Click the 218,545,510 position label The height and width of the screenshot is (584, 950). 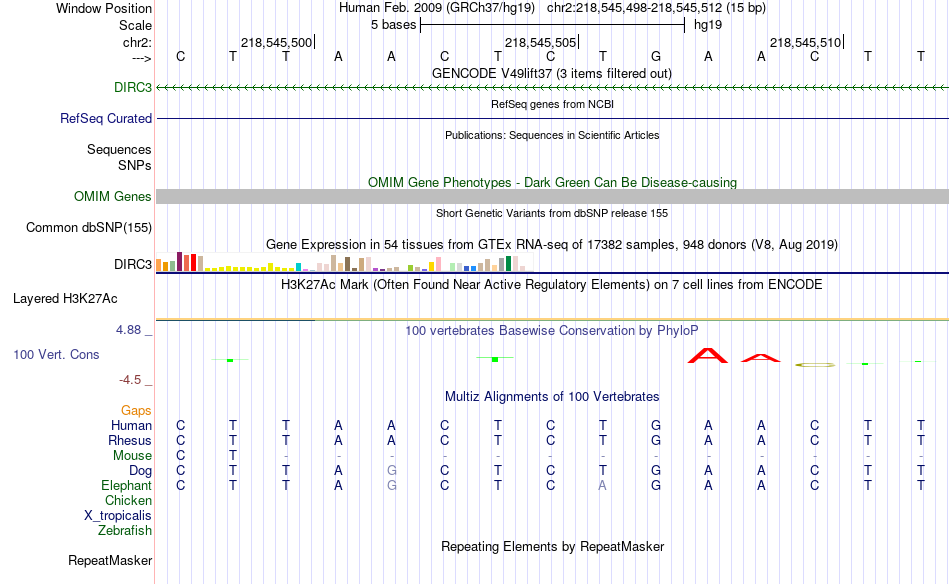pos(805,42)
